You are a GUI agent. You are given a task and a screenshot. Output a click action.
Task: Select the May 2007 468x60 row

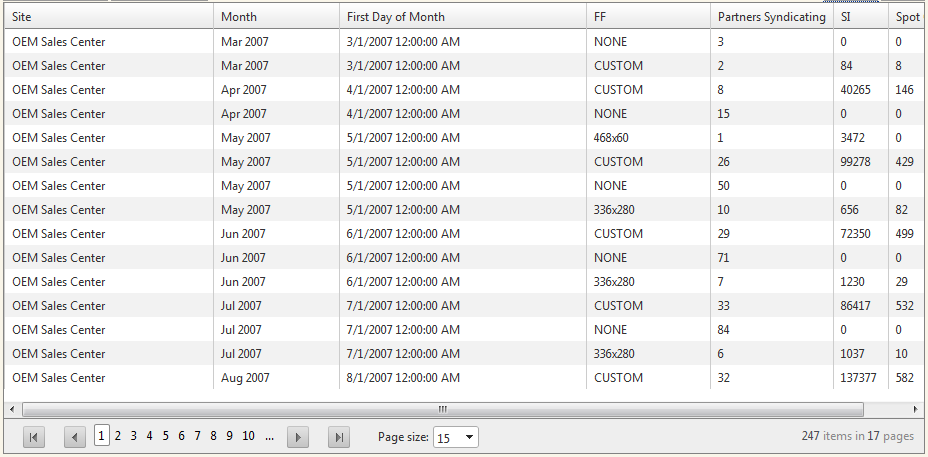(400, 138)
